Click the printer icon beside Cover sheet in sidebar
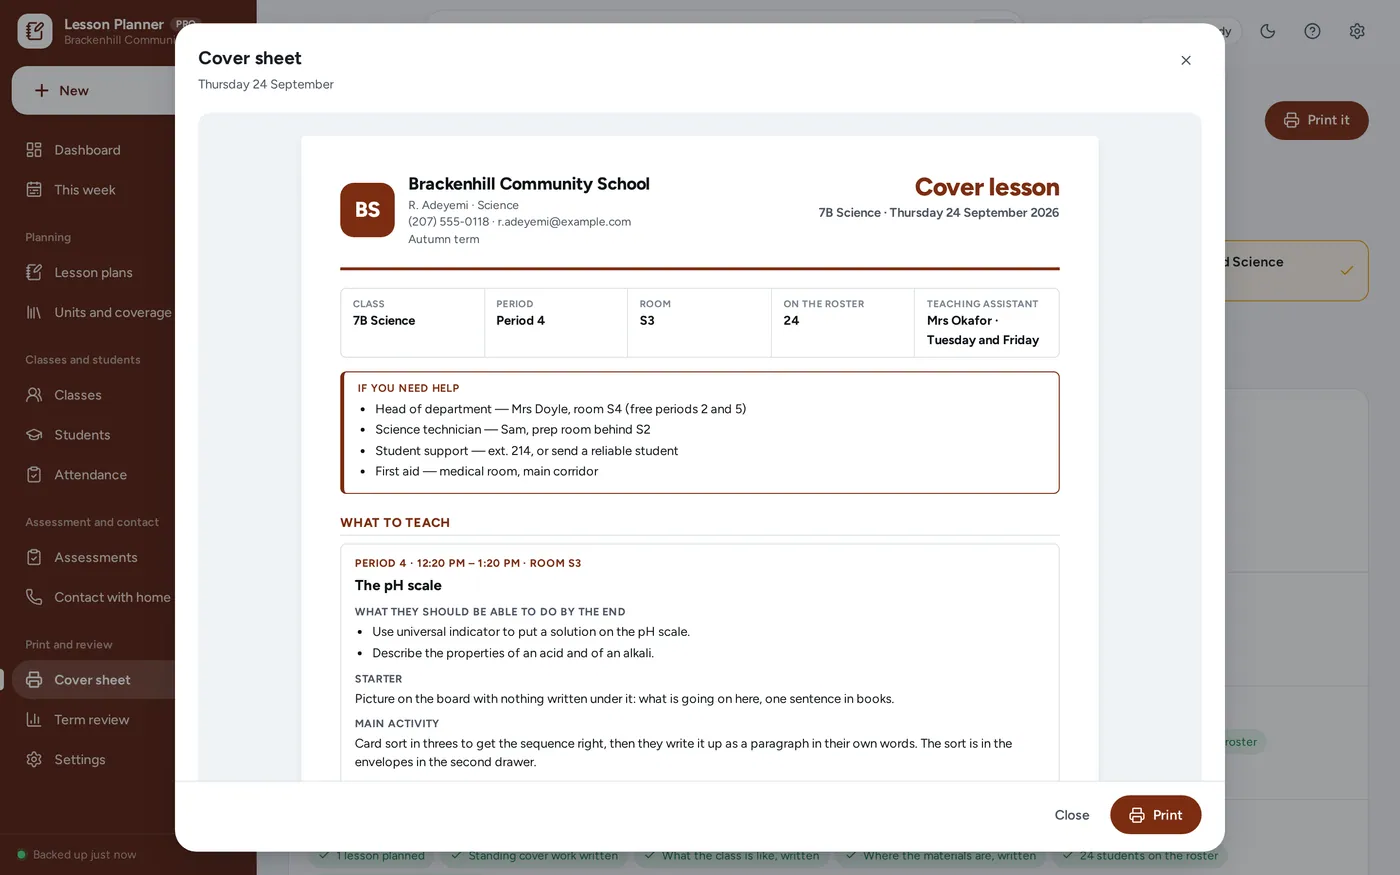Image resolution: width=1400 pixels, height=875 pixels. [34, 680]
